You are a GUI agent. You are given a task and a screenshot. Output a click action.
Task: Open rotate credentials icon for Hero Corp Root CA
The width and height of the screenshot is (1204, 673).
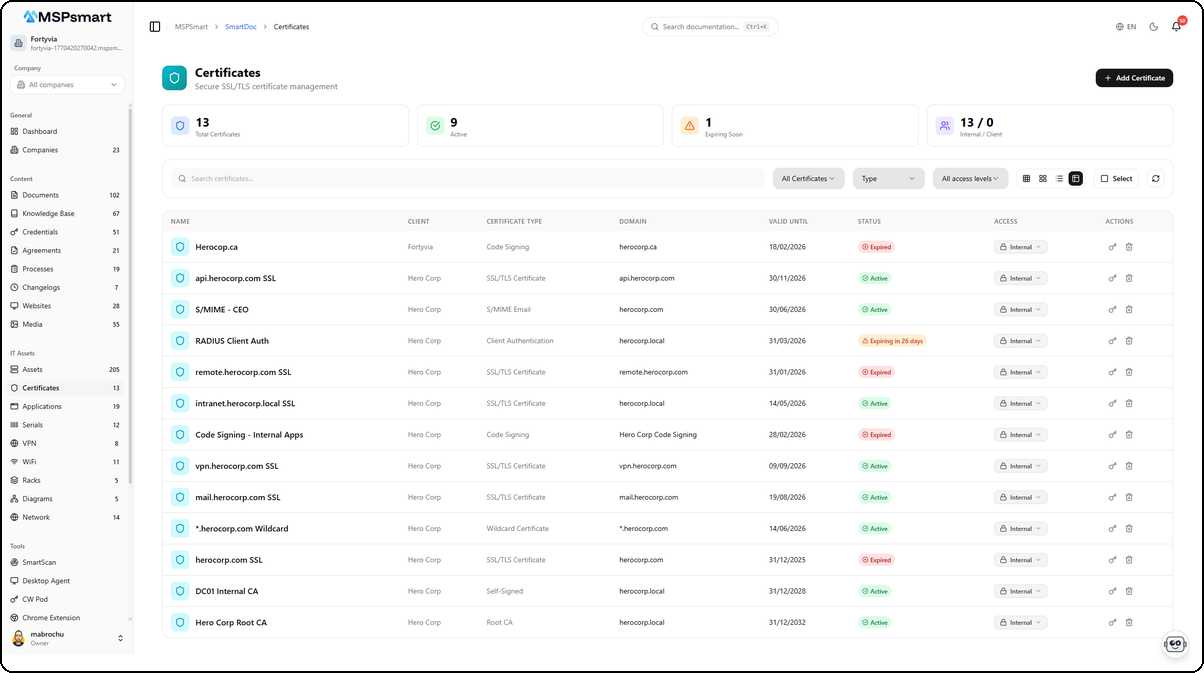1112,621
